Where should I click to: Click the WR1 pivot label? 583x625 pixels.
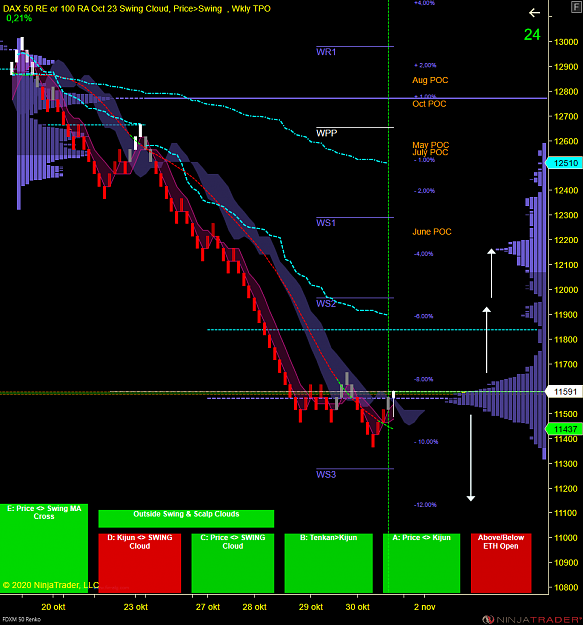tap(326, 52)
